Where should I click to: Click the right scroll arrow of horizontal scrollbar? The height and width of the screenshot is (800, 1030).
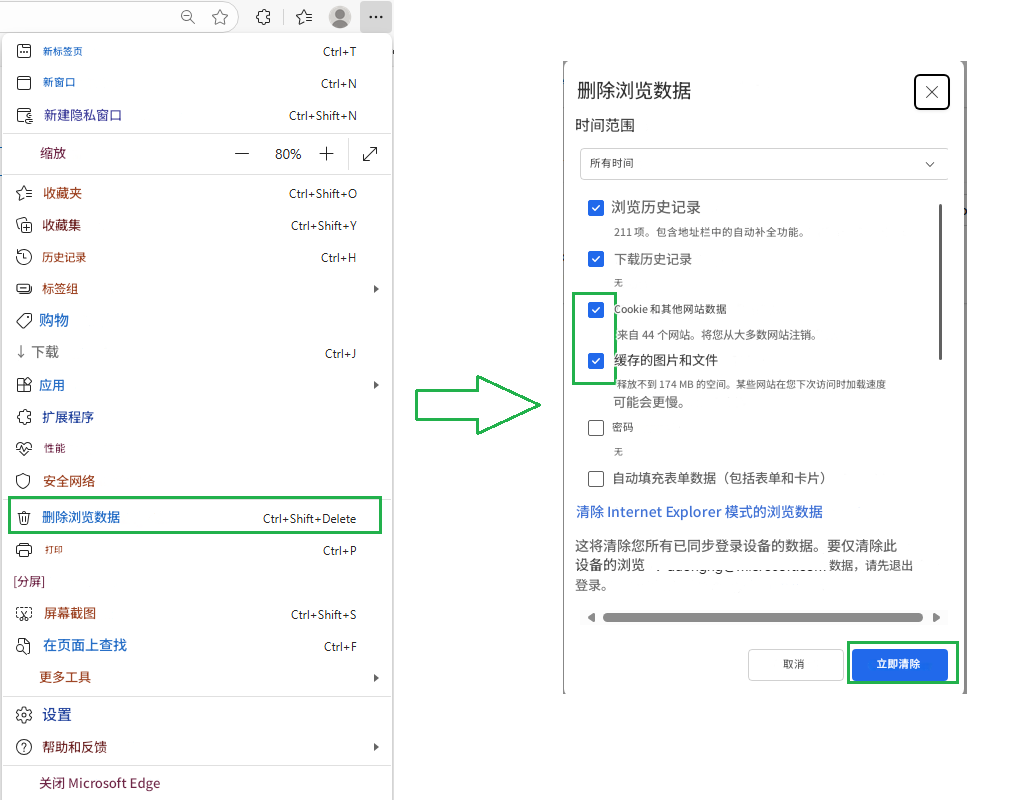(x=936, y=617)
